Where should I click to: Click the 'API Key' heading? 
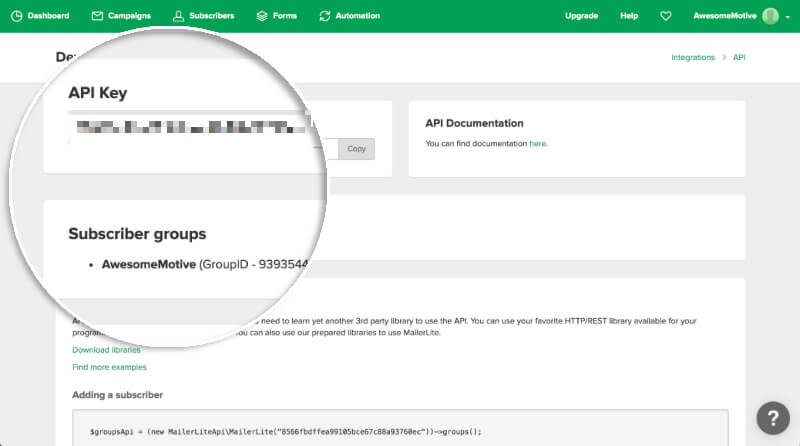click(x=97, y=93)
